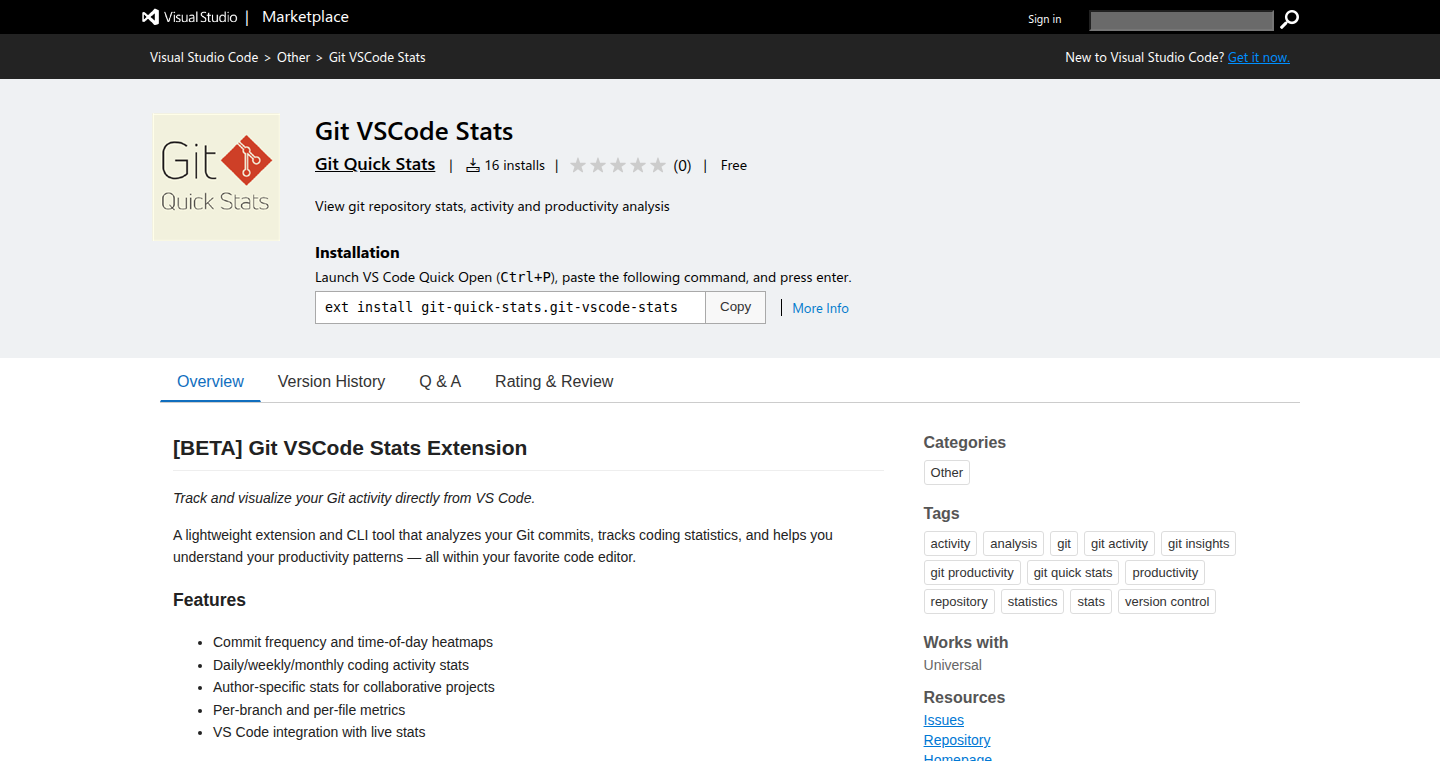Open the Other breadcrumb
Viewport: 1440px width, 761px height.
click(x=294, y=57)
